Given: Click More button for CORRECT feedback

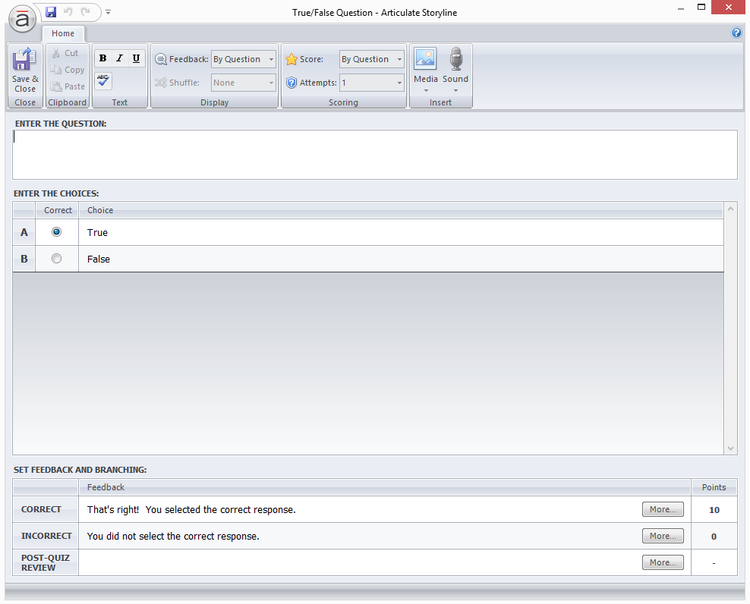Looking at the screenshot, I should tap(663, 509).
